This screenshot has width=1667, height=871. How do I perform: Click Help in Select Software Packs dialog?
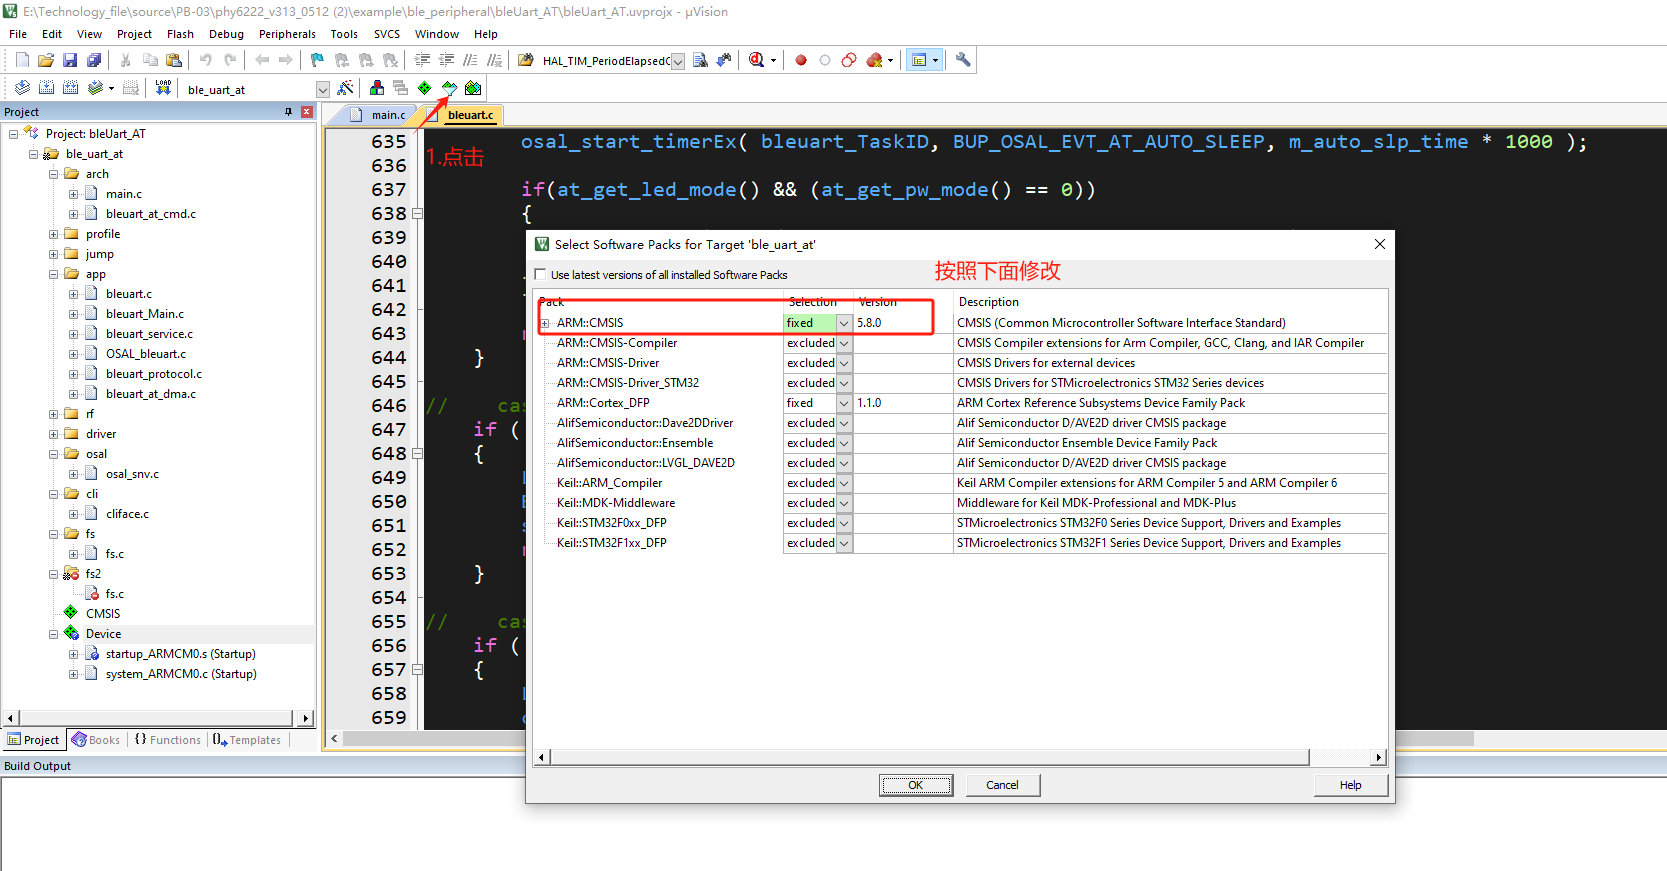(1351, 785)
